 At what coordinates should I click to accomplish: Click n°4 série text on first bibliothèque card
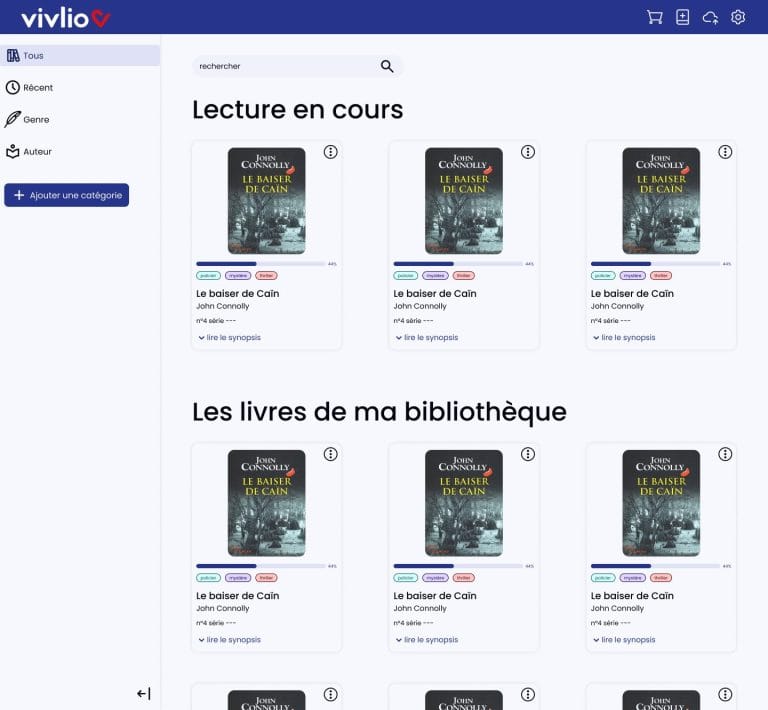tap(216, 623)
